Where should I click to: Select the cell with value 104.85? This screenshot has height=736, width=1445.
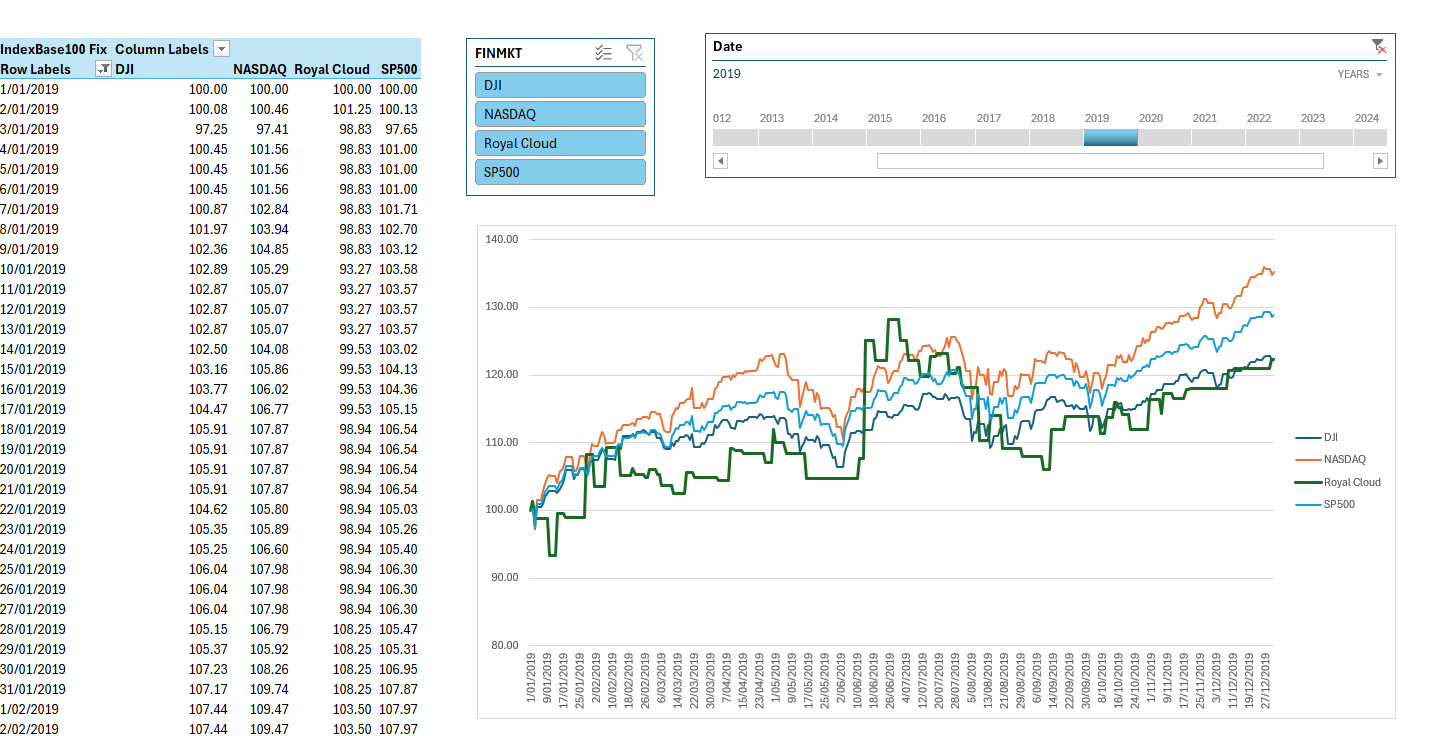(x=269, y=249)
